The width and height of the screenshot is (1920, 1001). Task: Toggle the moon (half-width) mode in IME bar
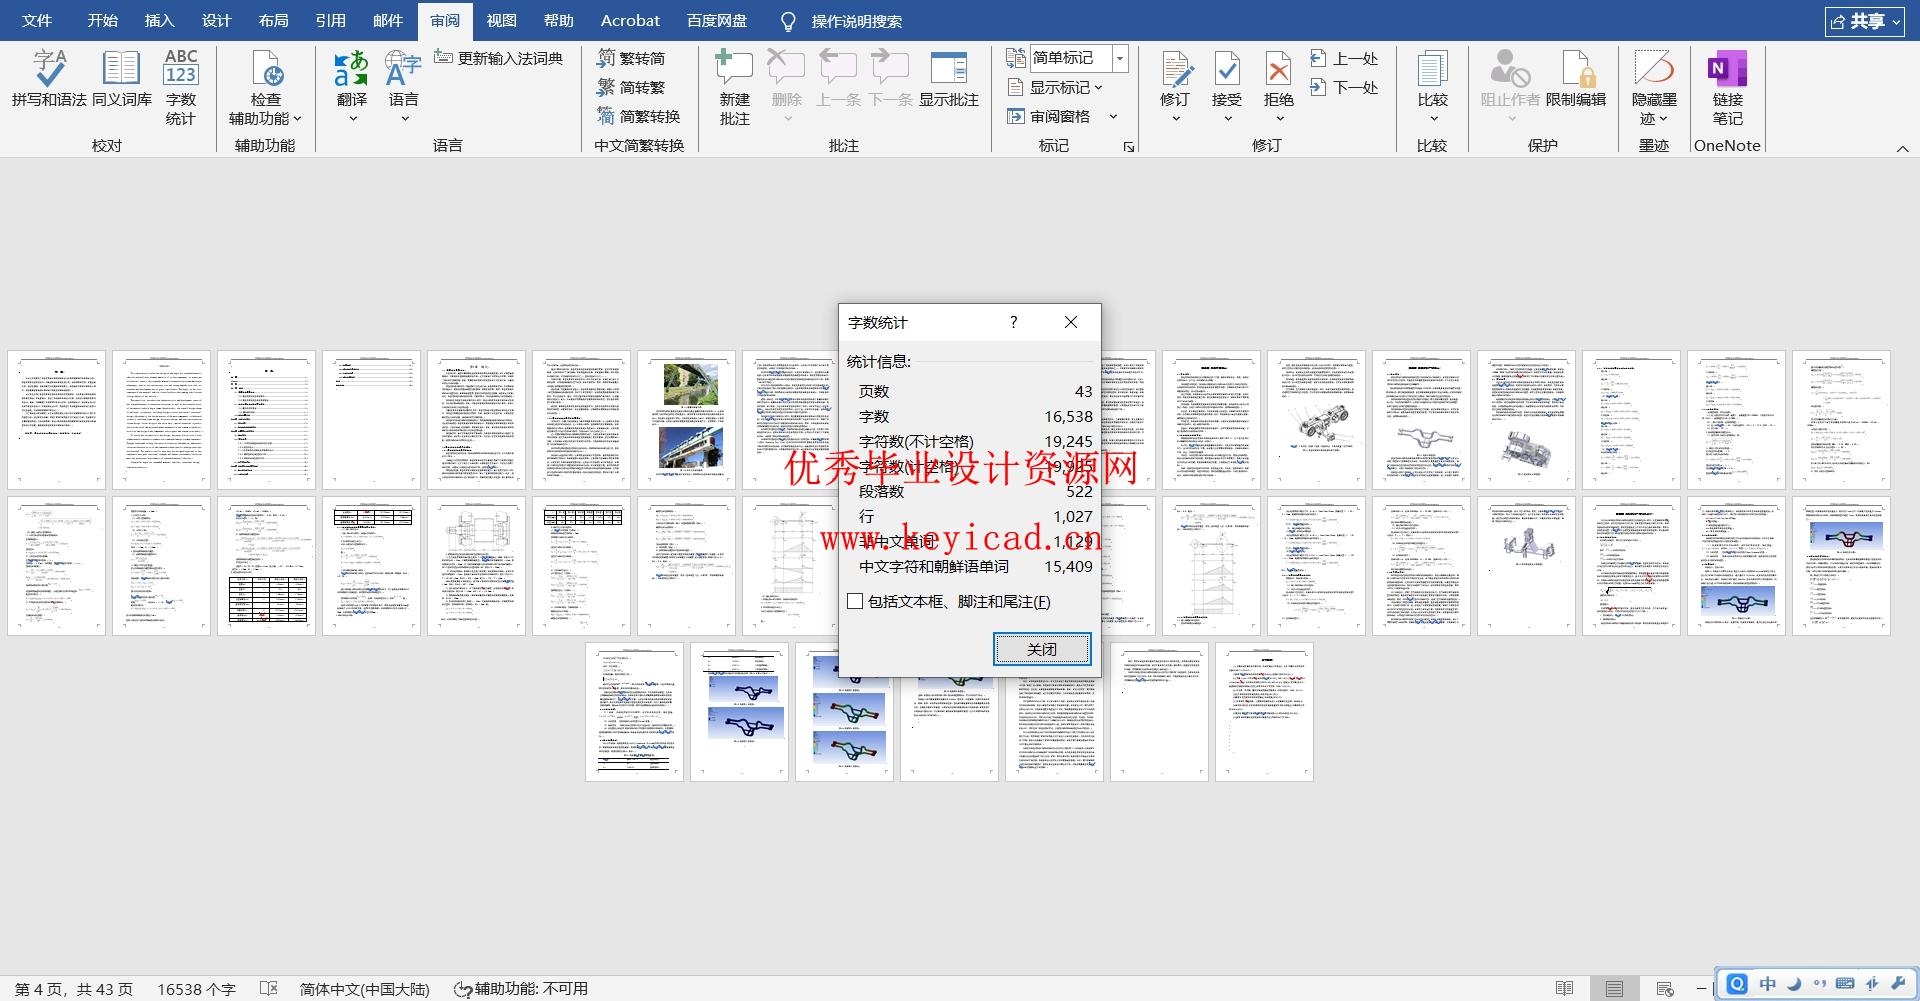point(1794,984)
